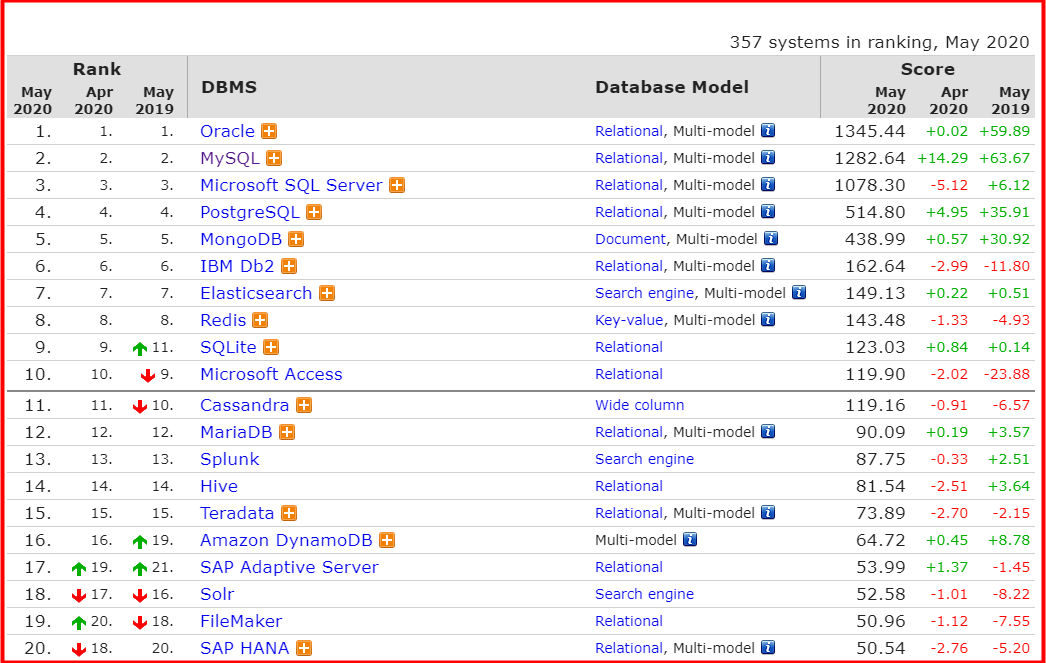Image resolution: width=1046 pixels, height=663 pixels.
Task: Open the Elasticsearch link
Action: click(256, 293)
